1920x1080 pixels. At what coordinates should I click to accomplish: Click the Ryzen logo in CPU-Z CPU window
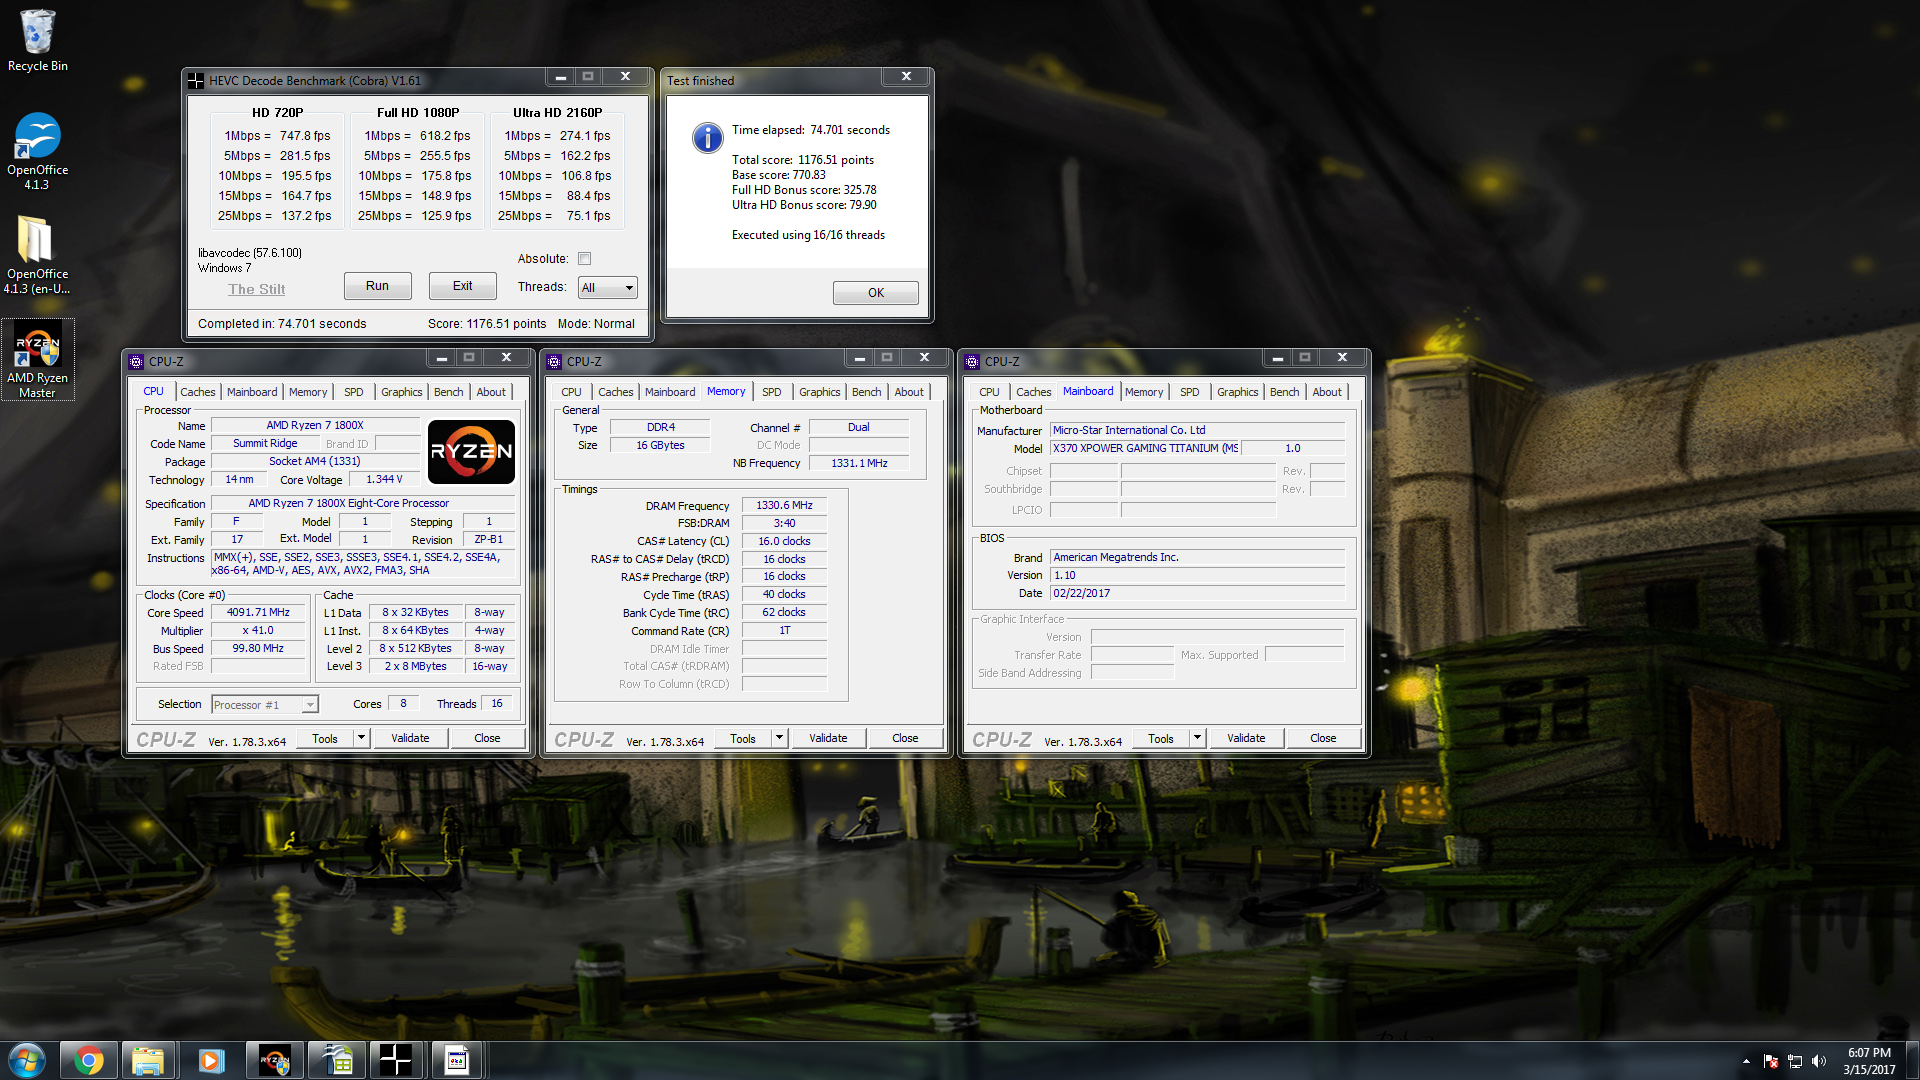click(x=471, y=451)
